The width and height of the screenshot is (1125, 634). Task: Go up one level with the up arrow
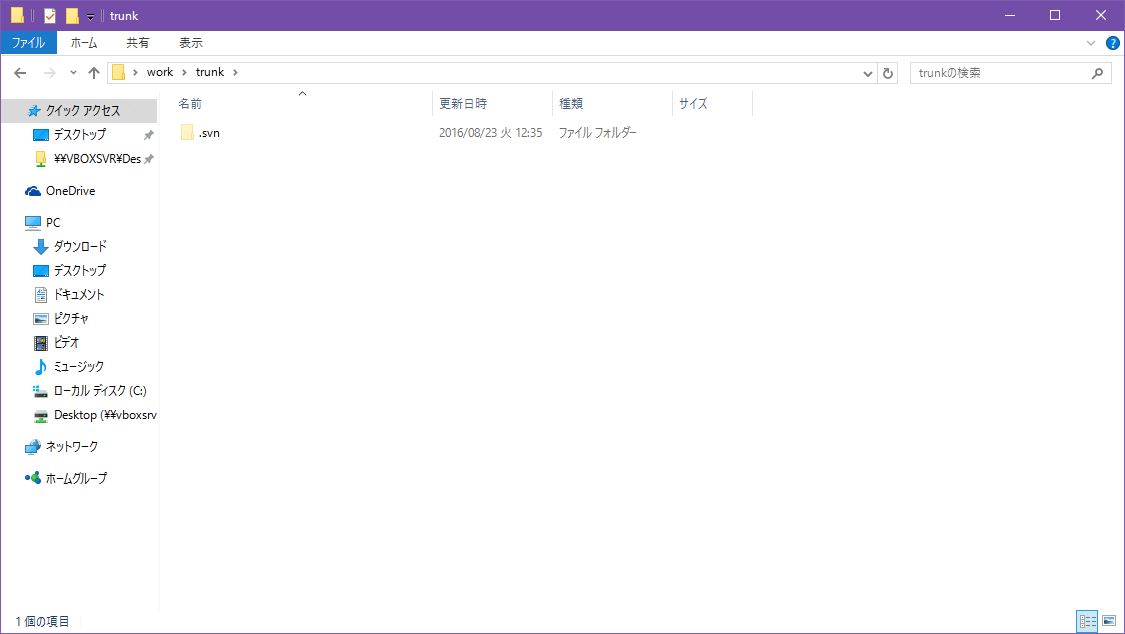[94, 72]
